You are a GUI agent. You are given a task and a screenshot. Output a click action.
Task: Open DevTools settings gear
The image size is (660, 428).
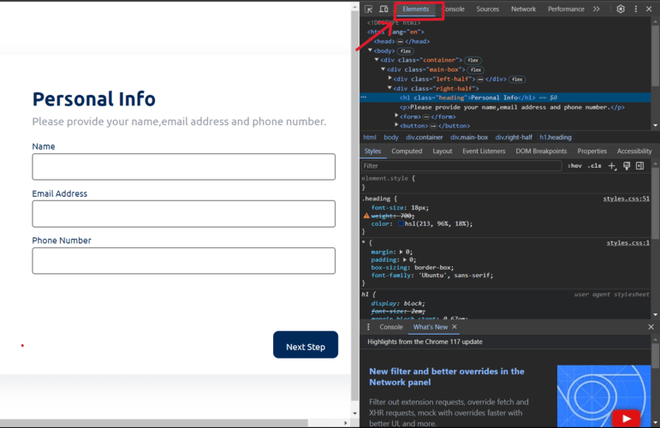point(620,9)
